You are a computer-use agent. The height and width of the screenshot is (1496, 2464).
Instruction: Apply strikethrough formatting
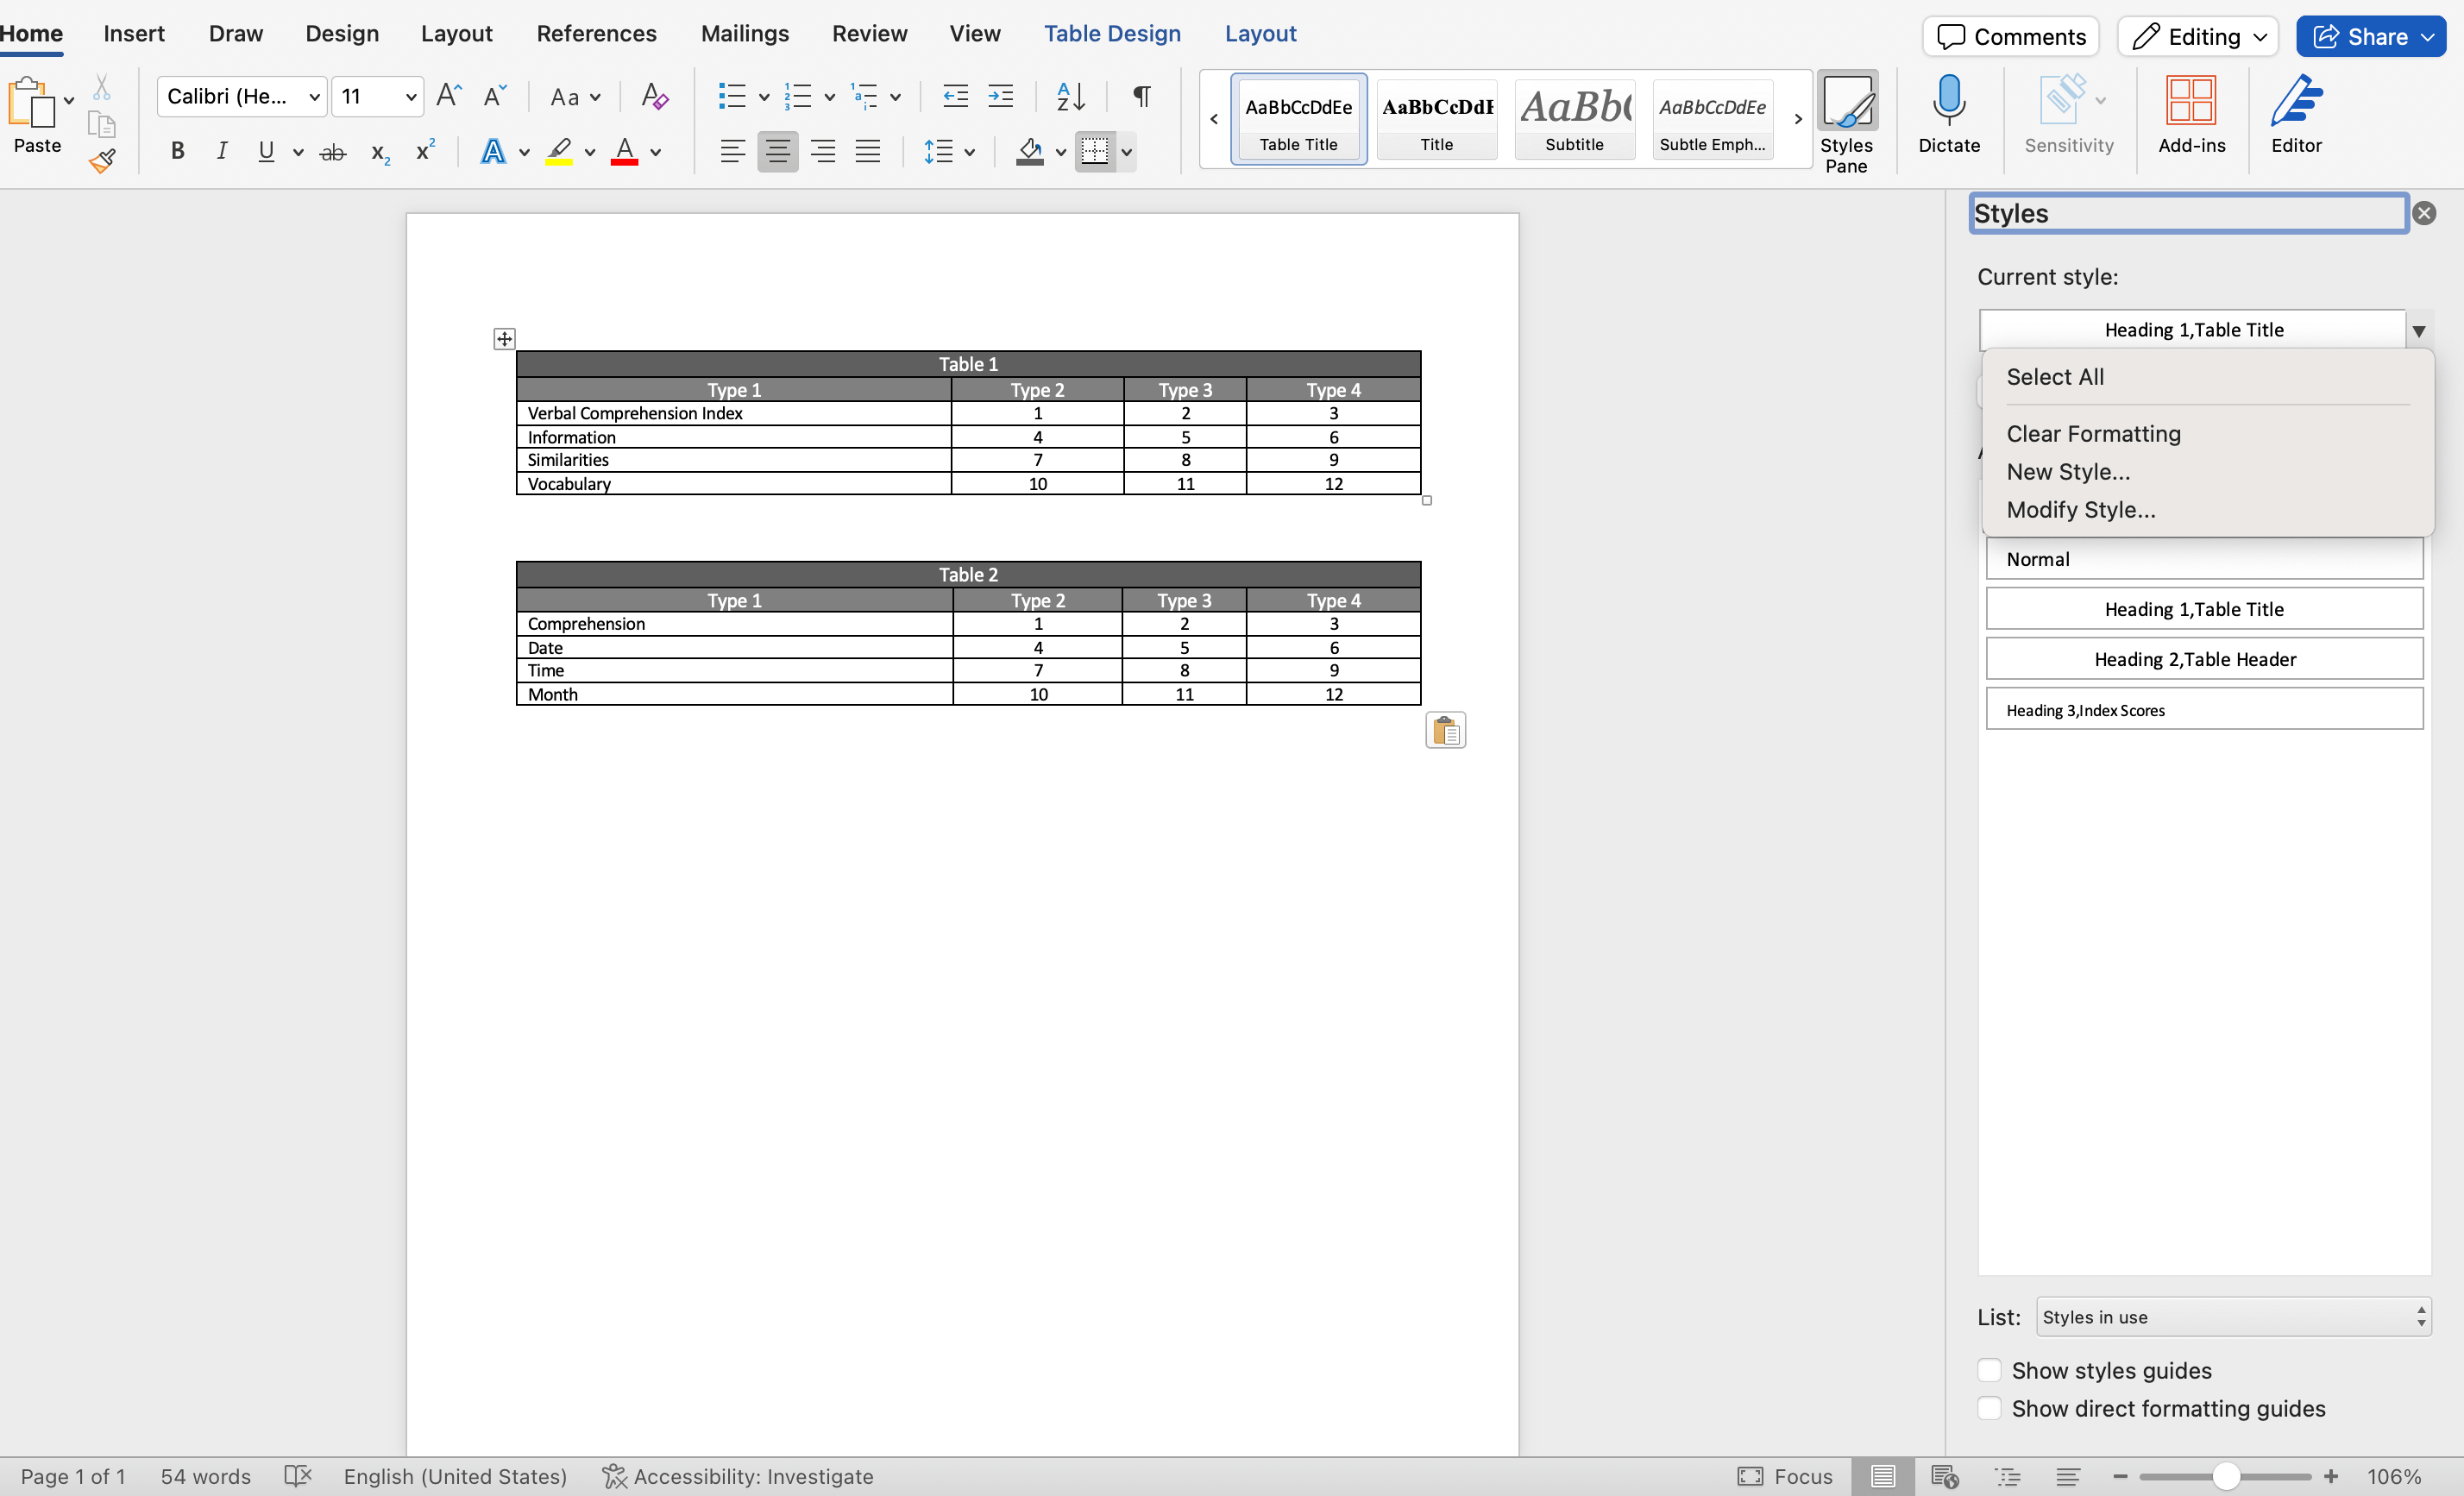[332, 152]
